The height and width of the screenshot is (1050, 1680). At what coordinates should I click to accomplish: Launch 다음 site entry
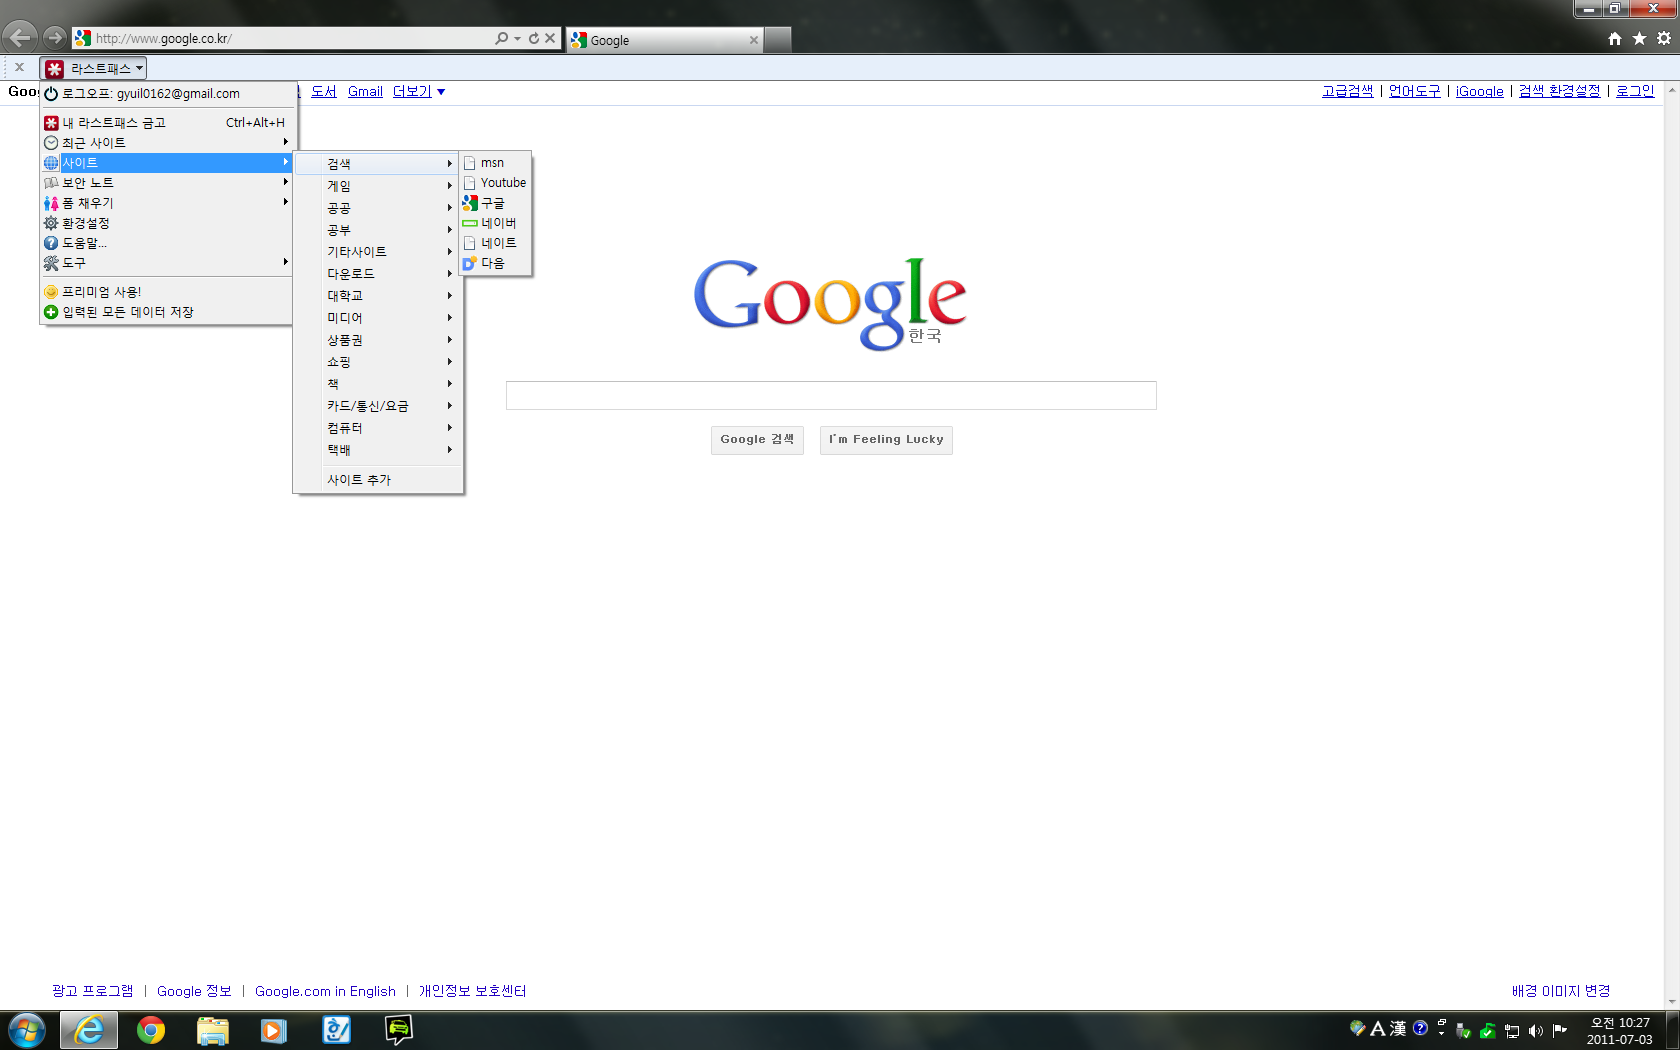coord(495,262)
